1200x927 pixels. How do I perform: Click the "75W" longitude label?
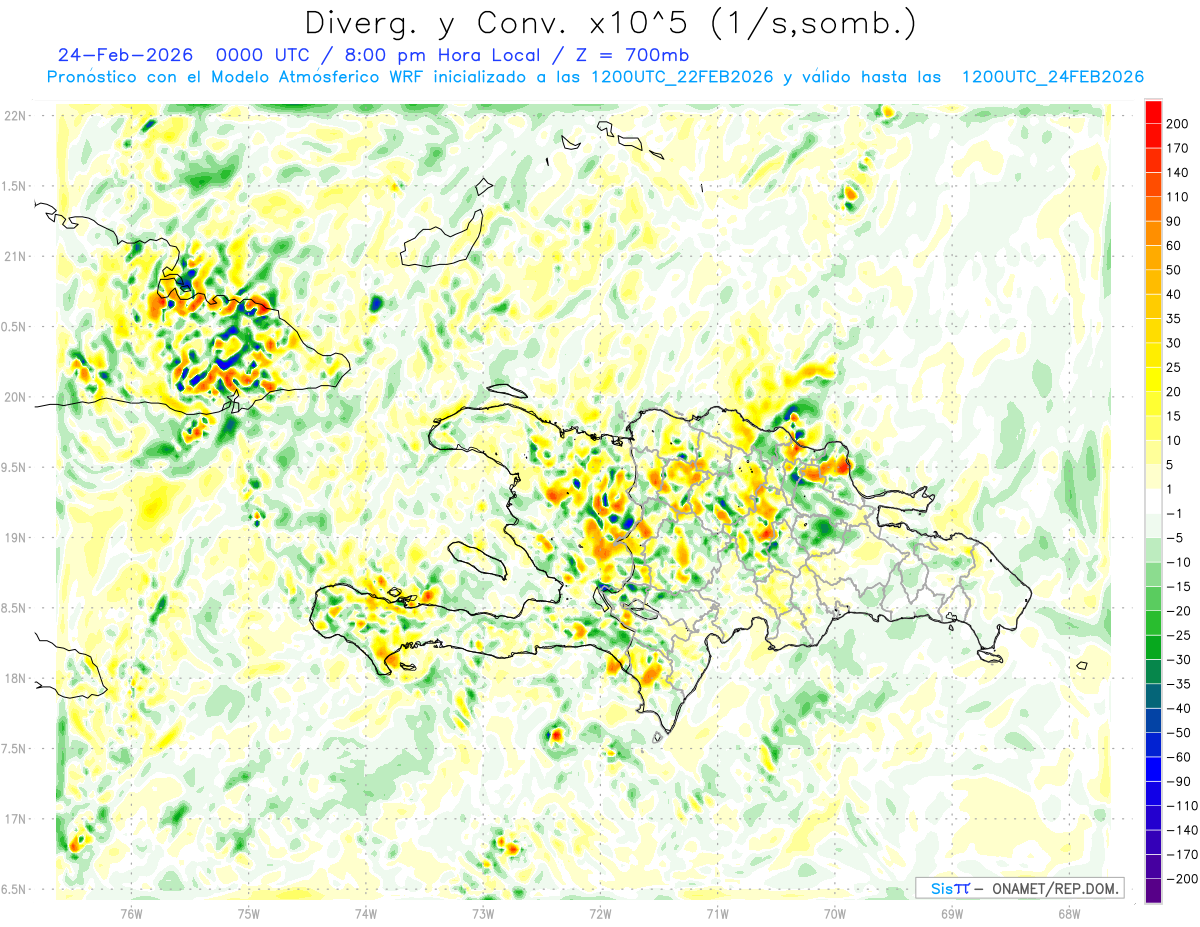tap(248, 914)
